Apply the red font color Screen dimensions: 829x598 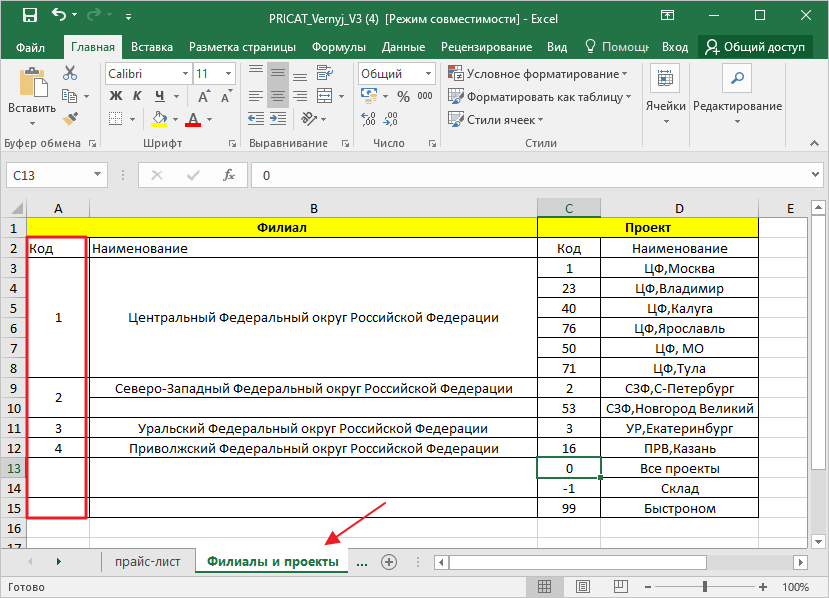click(193, 119)
